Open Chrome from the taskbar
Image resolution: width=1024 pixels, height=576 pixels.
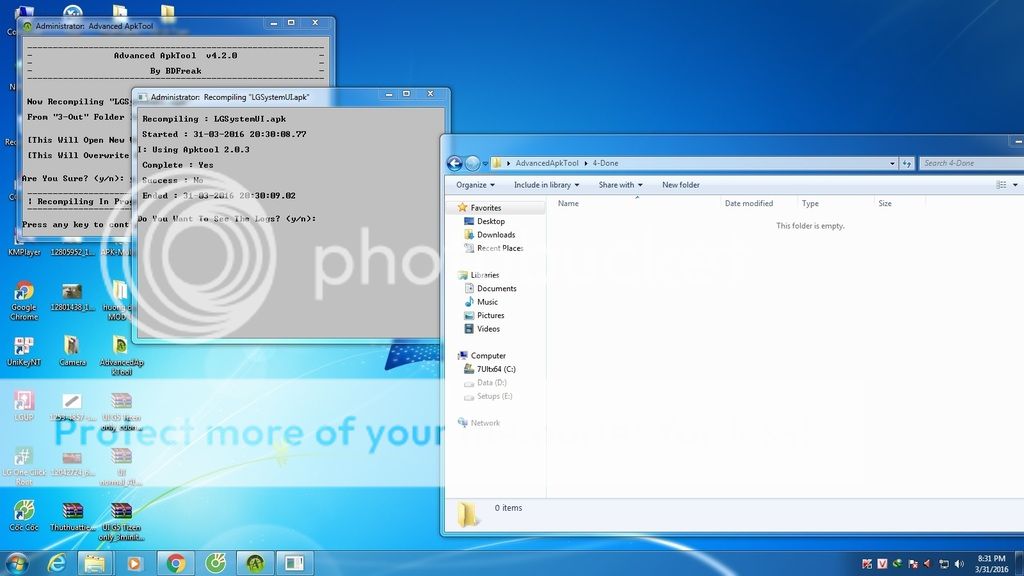[175, 563]
